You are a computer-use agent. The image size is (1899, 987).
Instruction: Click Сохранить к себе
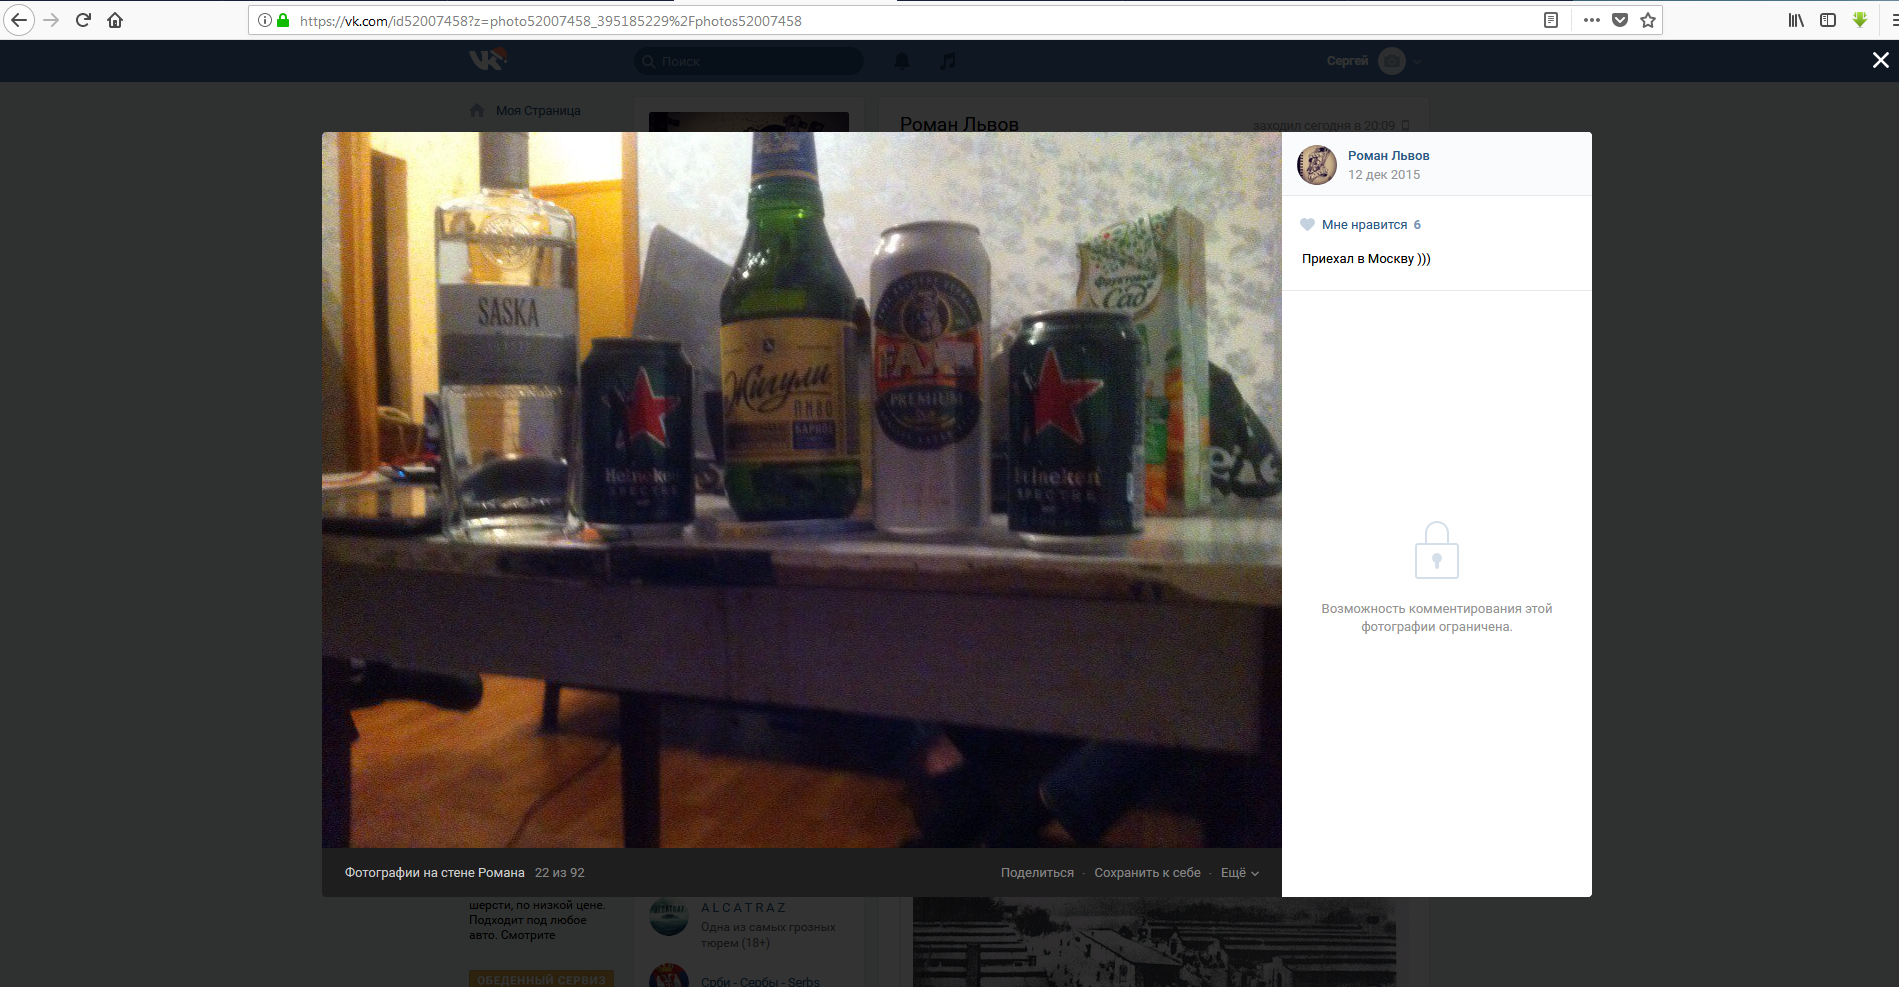tap(1147, 873)
